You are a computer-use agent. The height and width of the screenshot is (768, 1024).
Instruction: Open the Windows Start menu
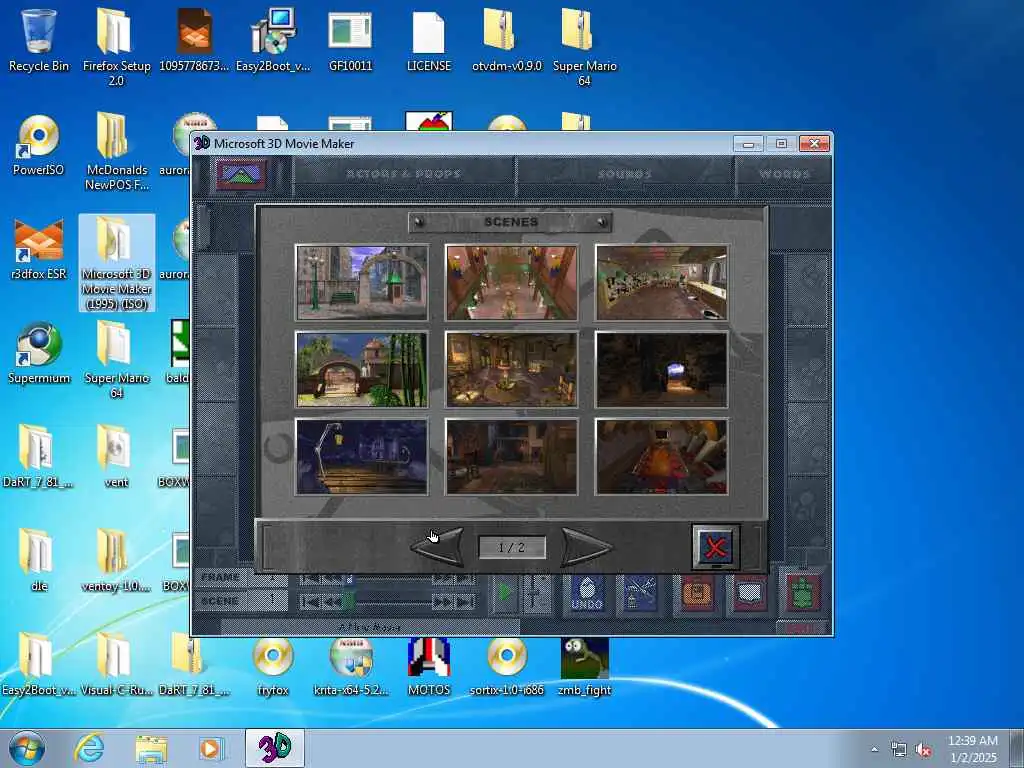(x=27, y=748)
